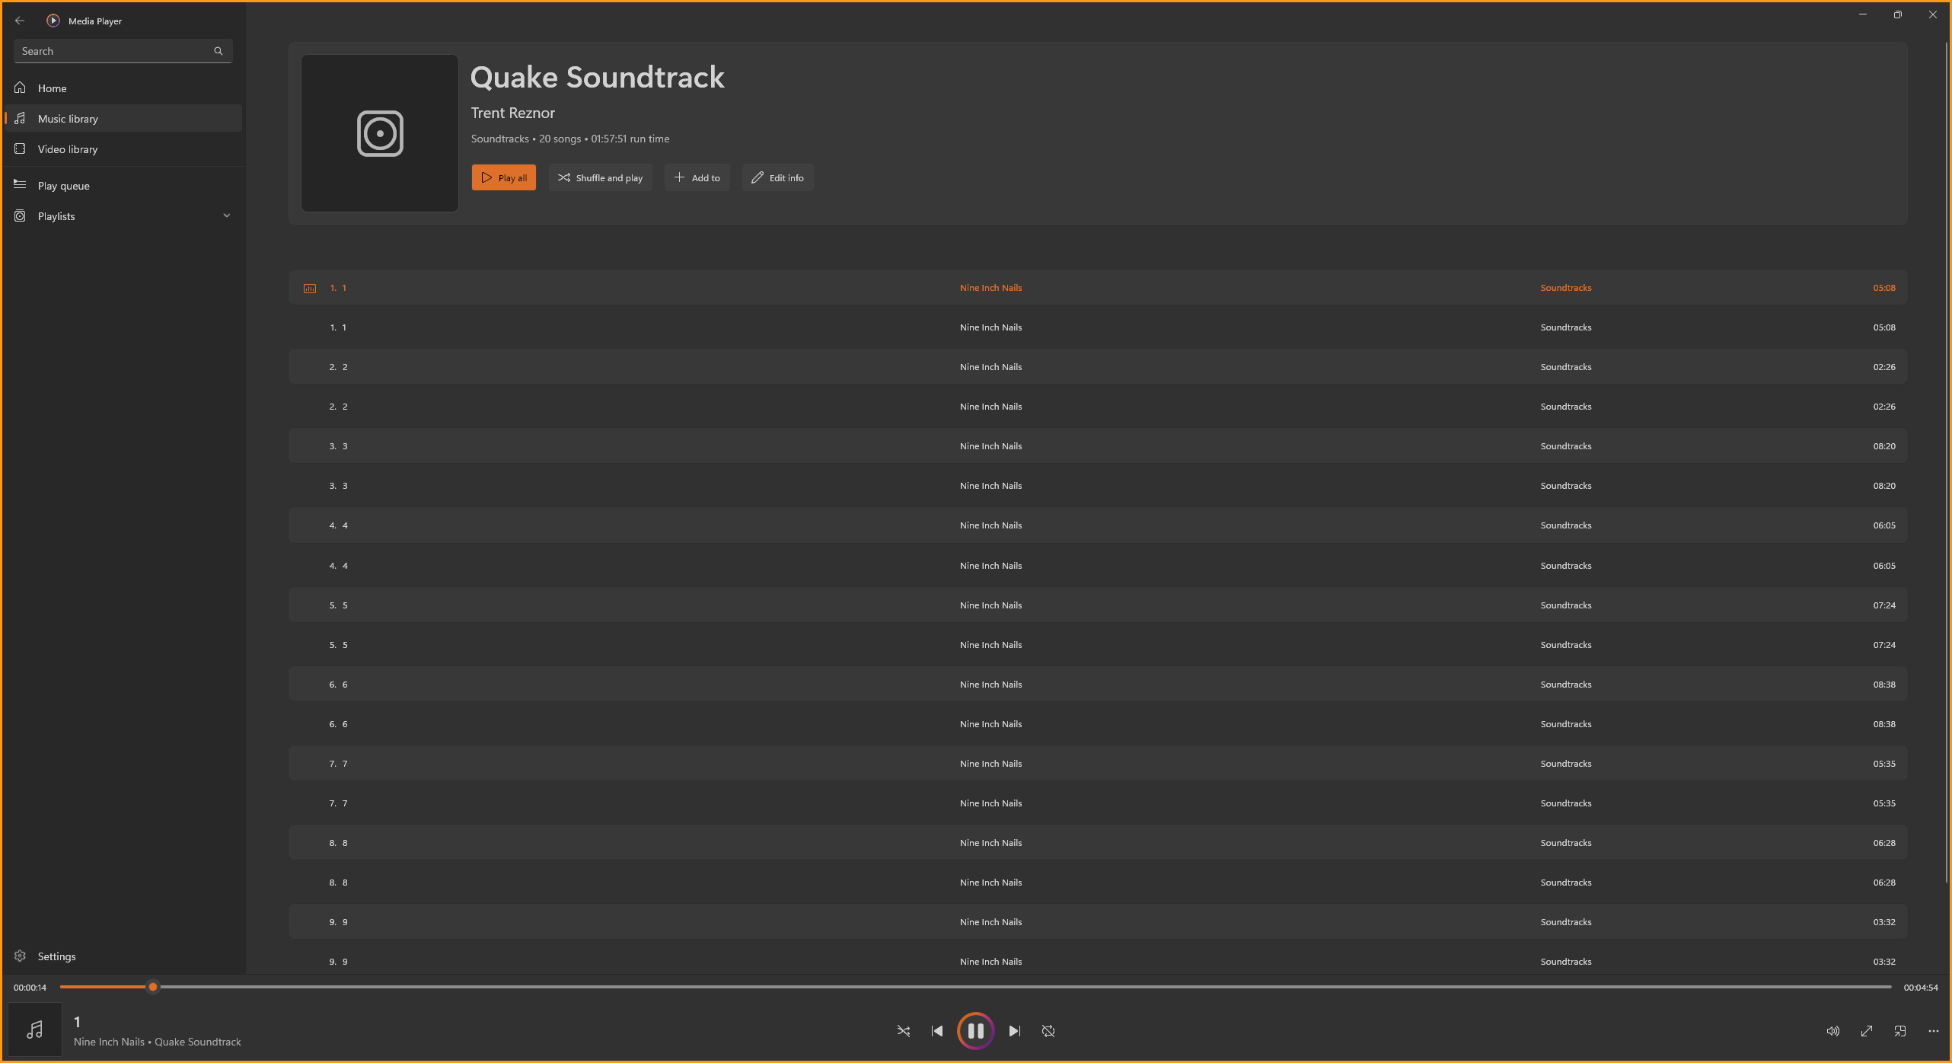Click the Settings gear icon

20,956
